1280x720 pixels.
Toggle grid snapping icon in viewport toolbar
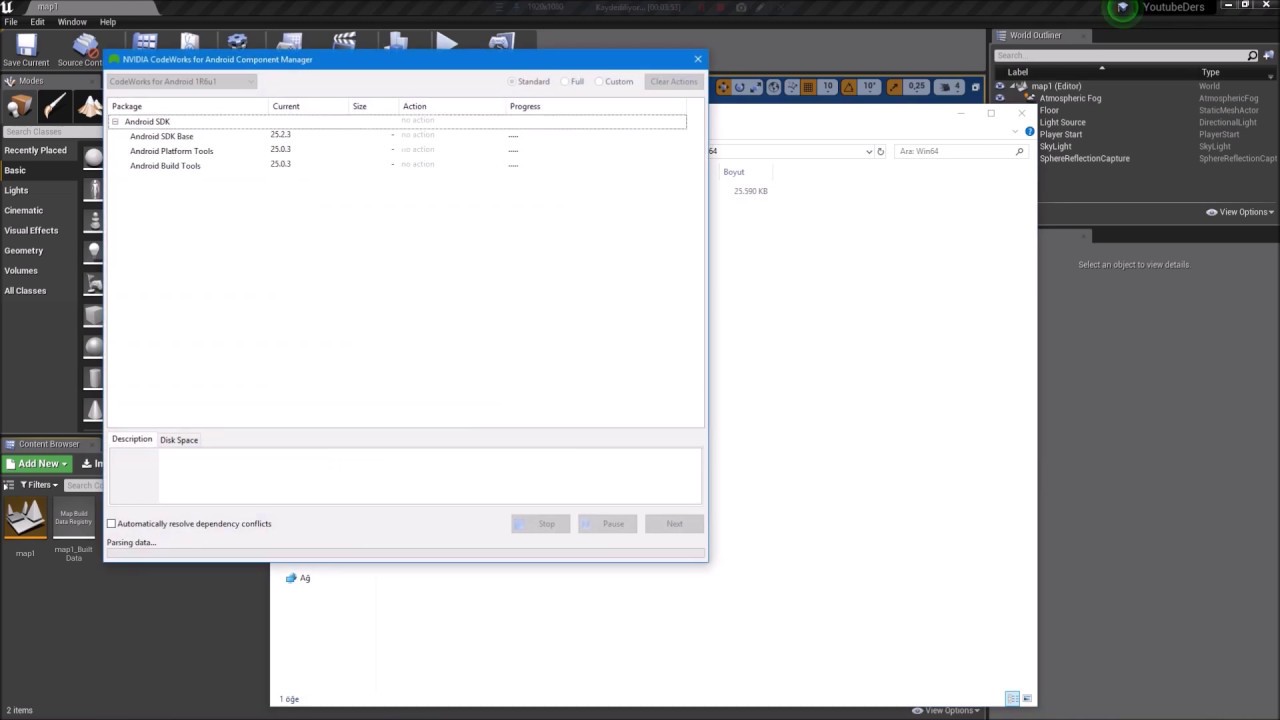[x=809, y=87]
